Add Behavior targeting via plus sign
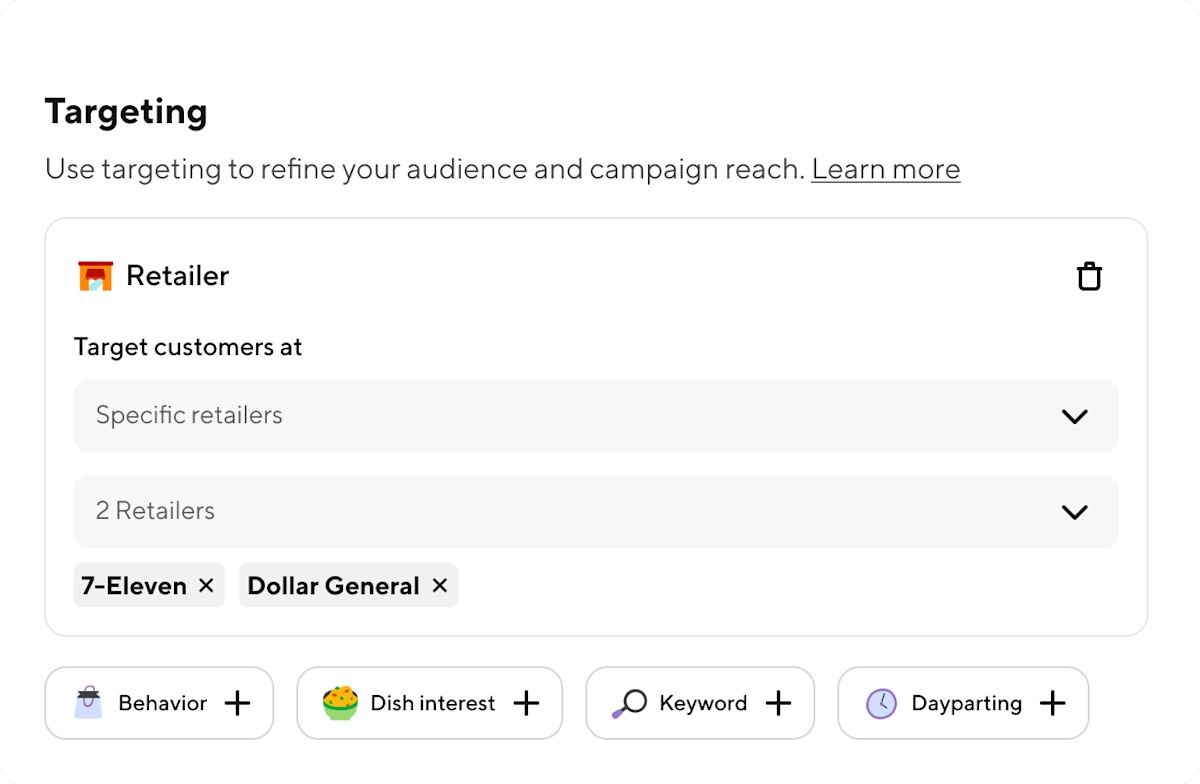1200x784 pixels. [x=237, y=703]
